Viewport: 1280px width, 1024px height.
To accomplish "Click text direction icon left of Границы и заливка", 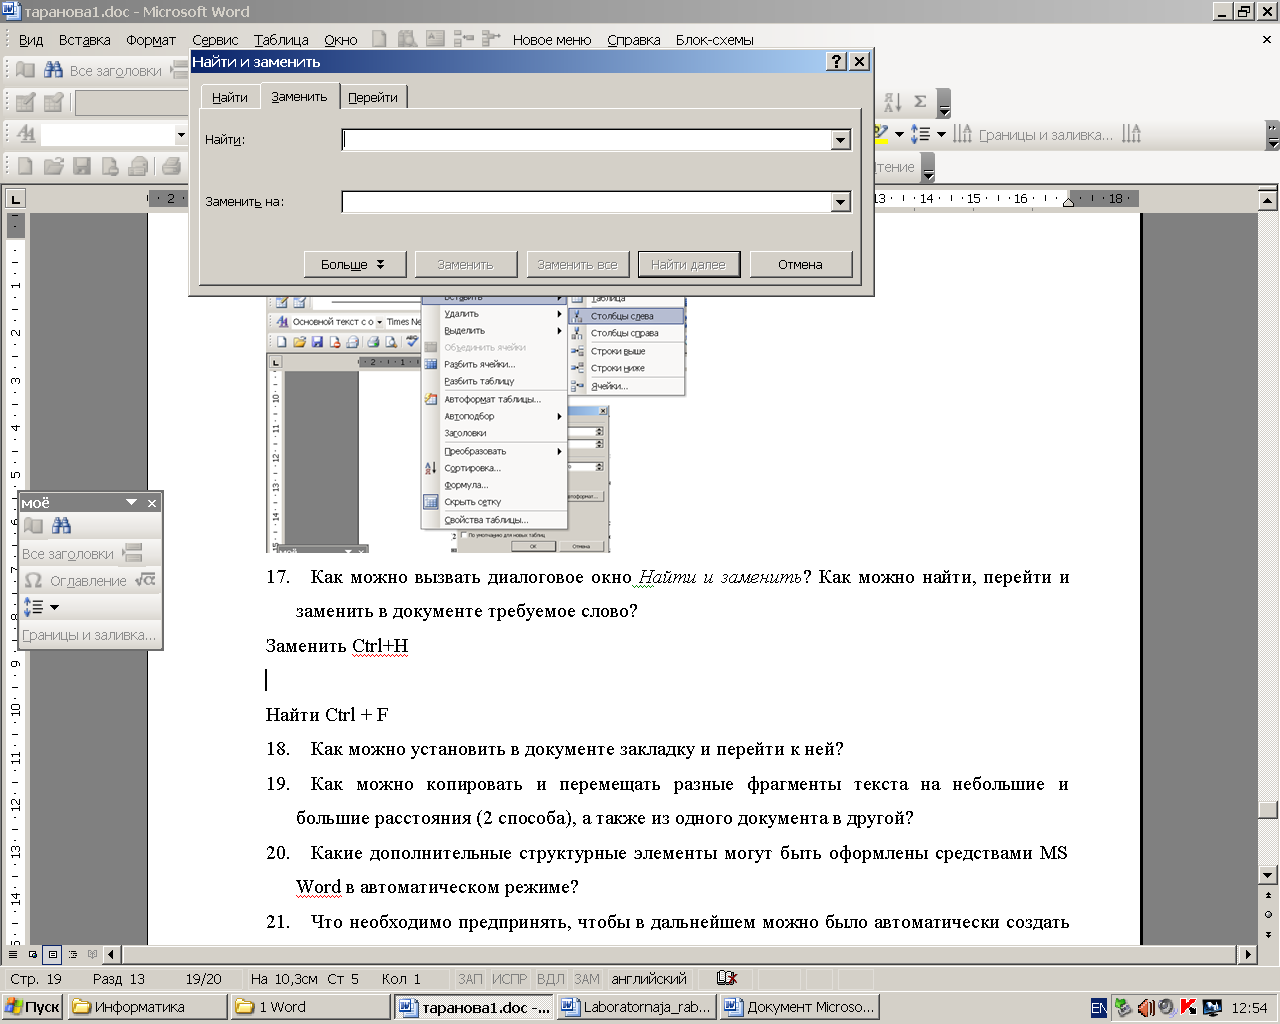I will (x=962, y=134).
